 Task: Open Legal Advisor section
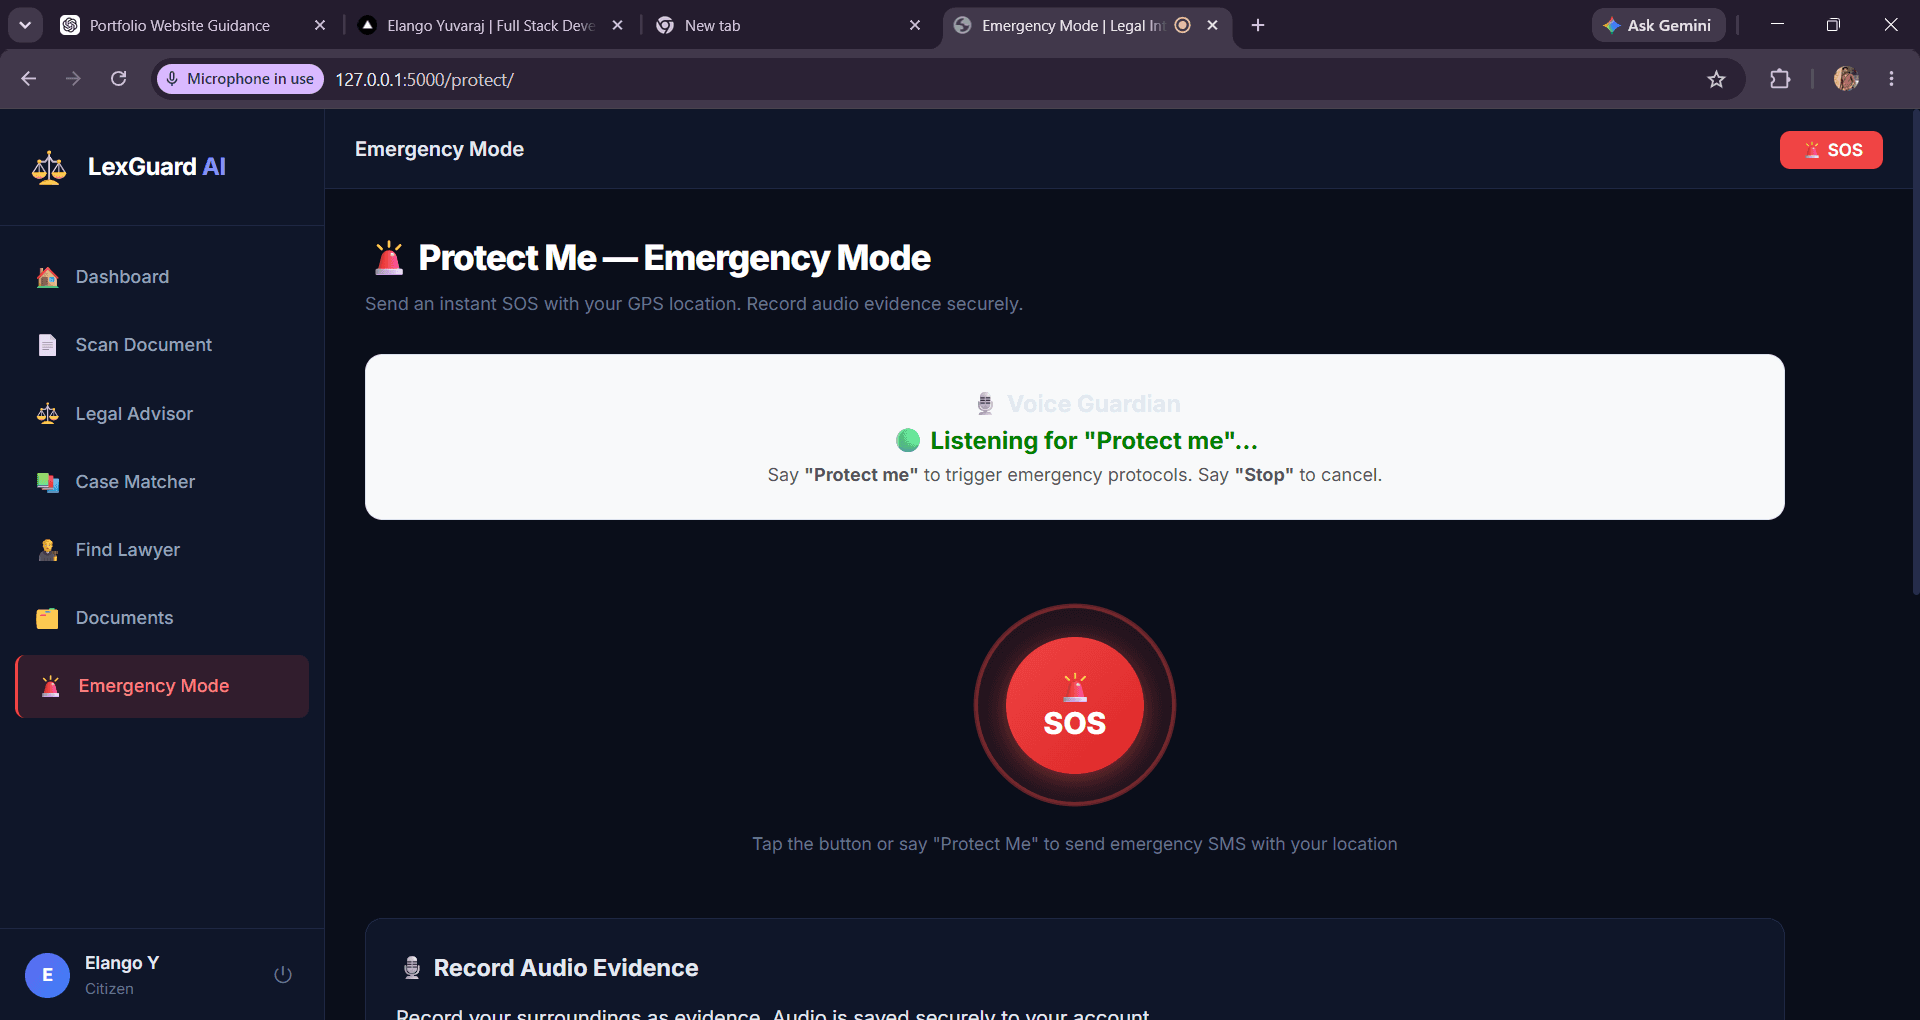click(162, 413)
